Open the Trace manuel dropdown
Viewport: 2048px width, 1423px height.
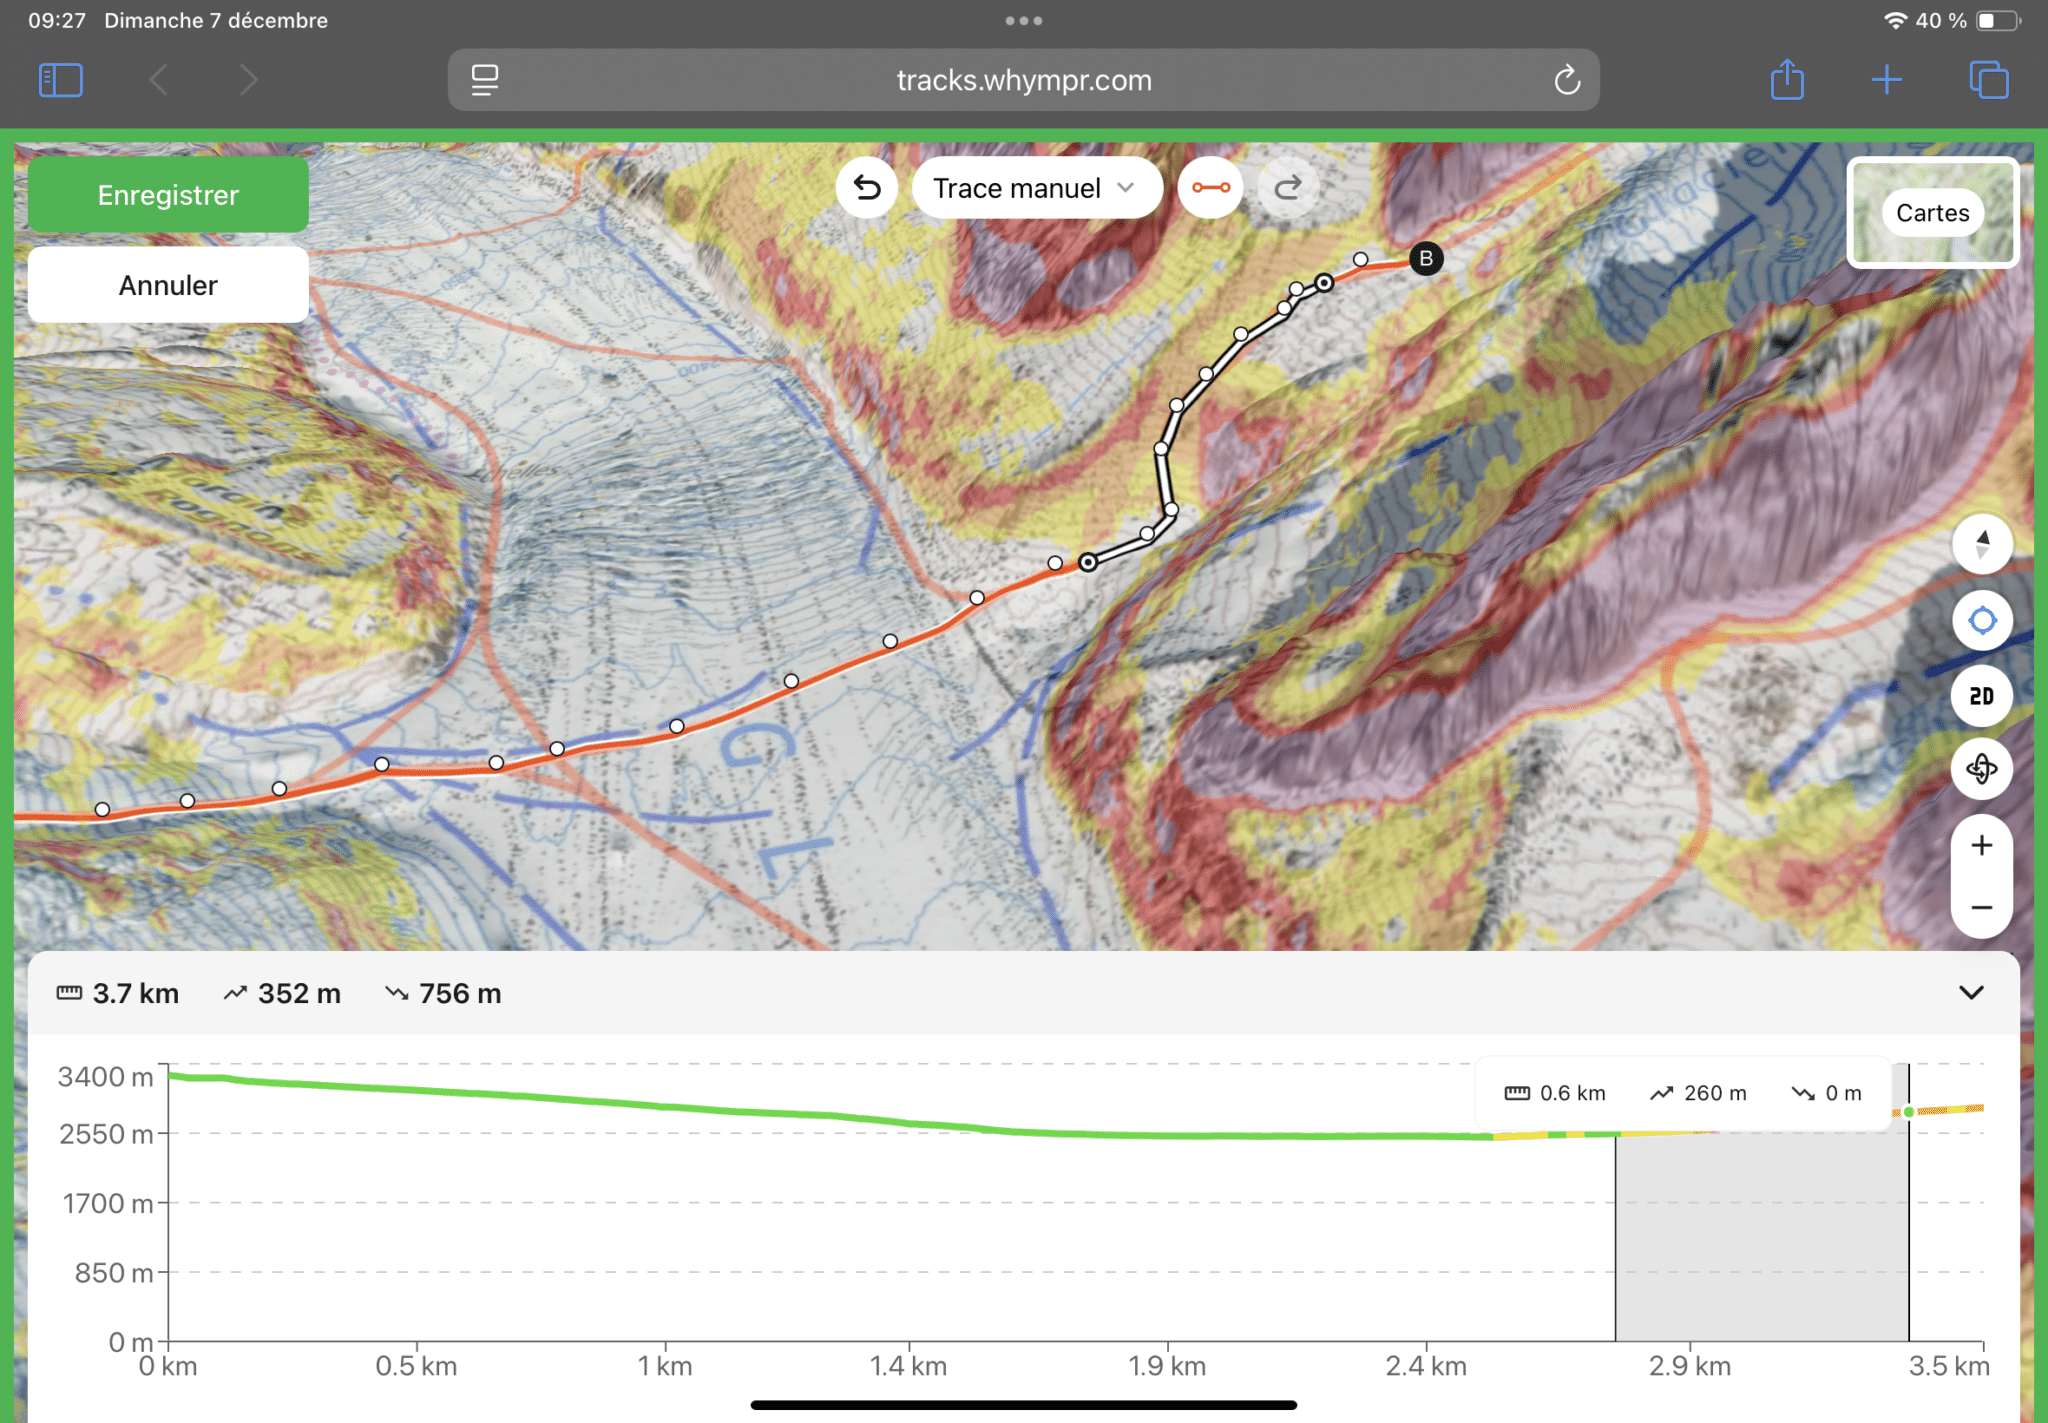1035,188
